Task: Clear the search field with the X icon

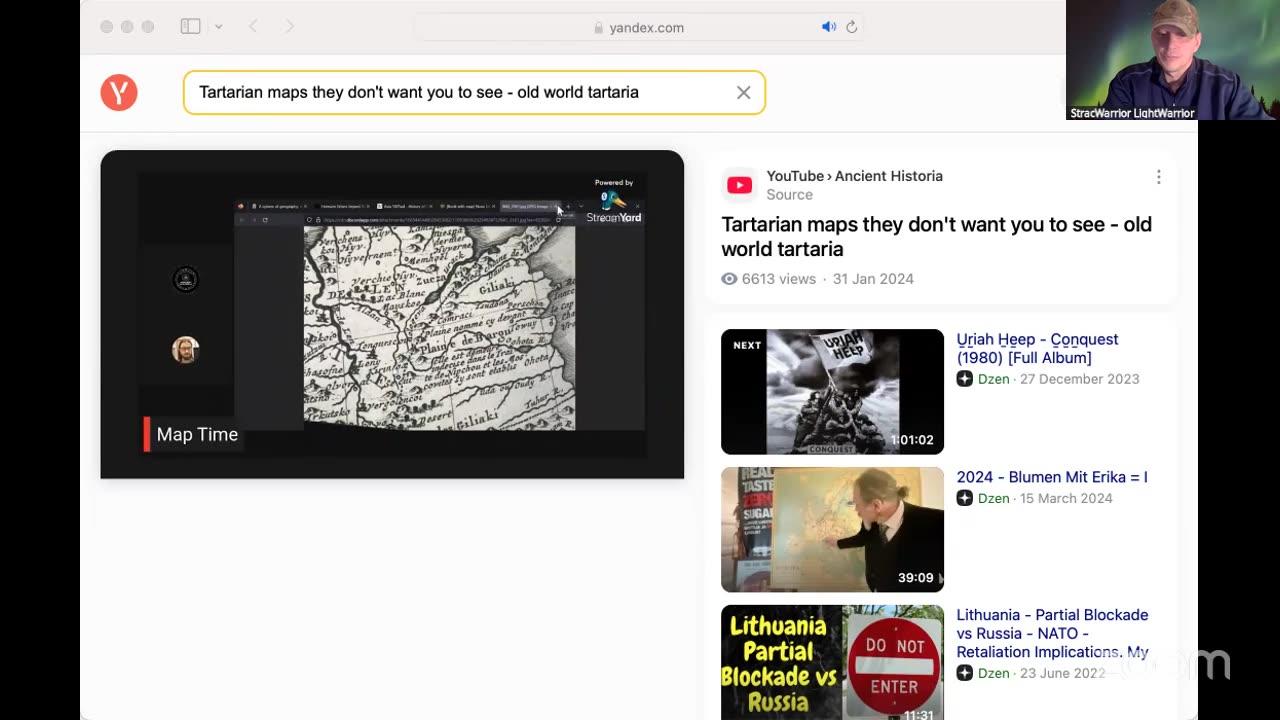Action: [743, 92]
